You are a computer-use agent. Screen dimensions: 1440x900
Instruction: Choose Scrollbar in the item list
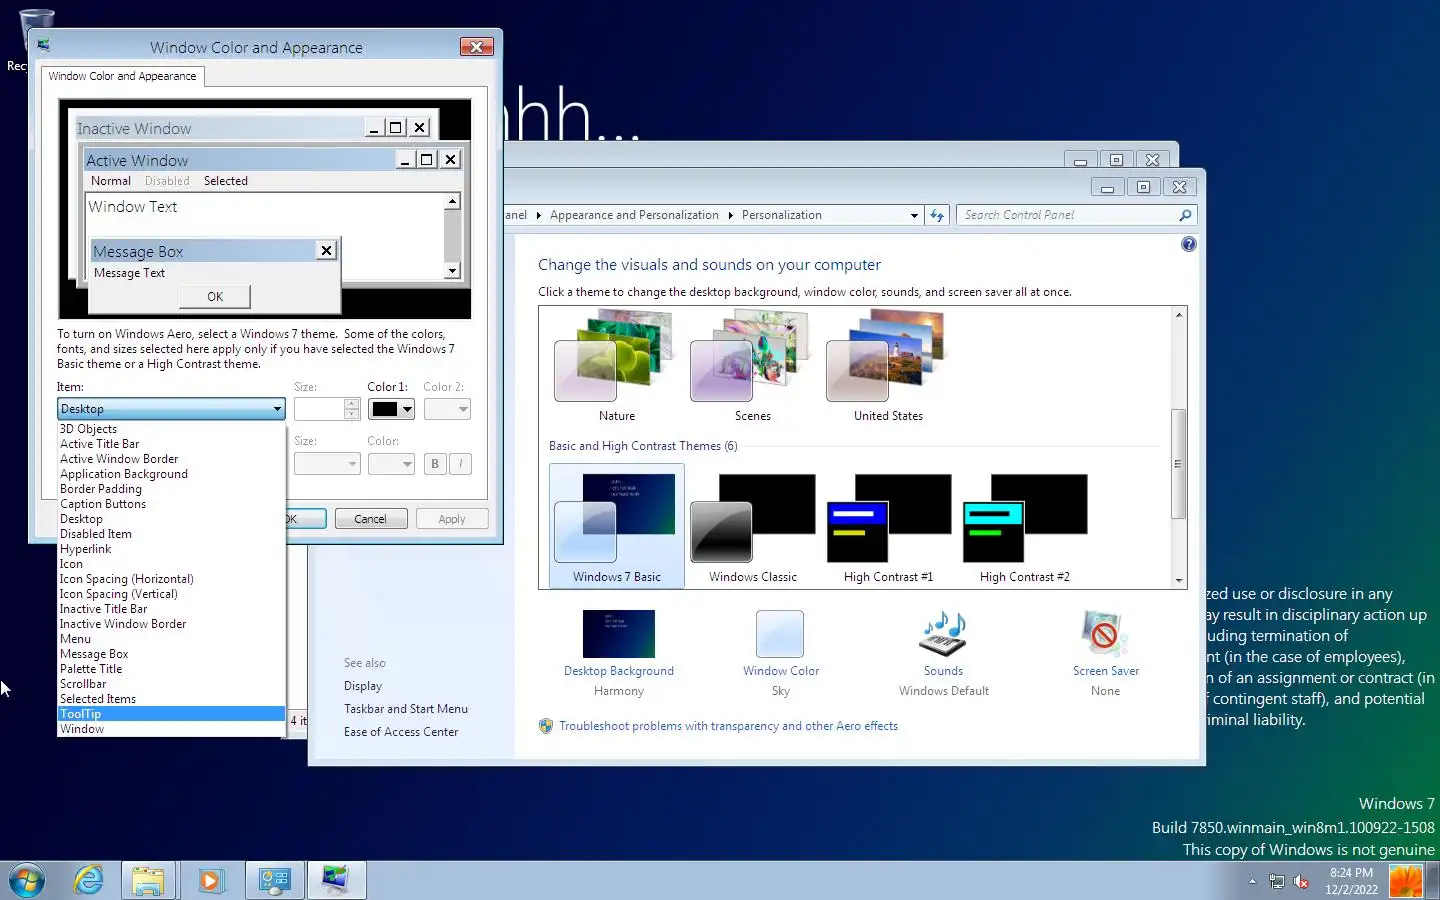[x=171, y=684]
